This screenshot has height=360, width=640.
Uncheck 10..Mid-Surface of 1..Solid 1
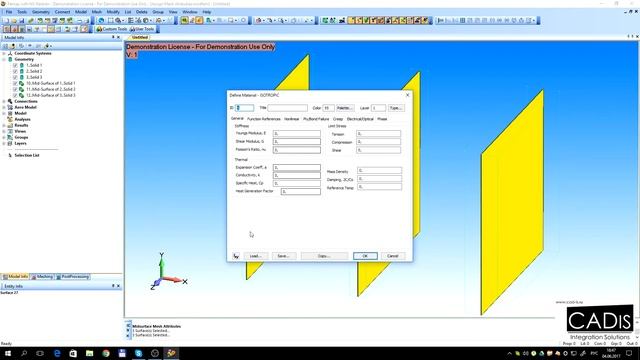point(16,83)
